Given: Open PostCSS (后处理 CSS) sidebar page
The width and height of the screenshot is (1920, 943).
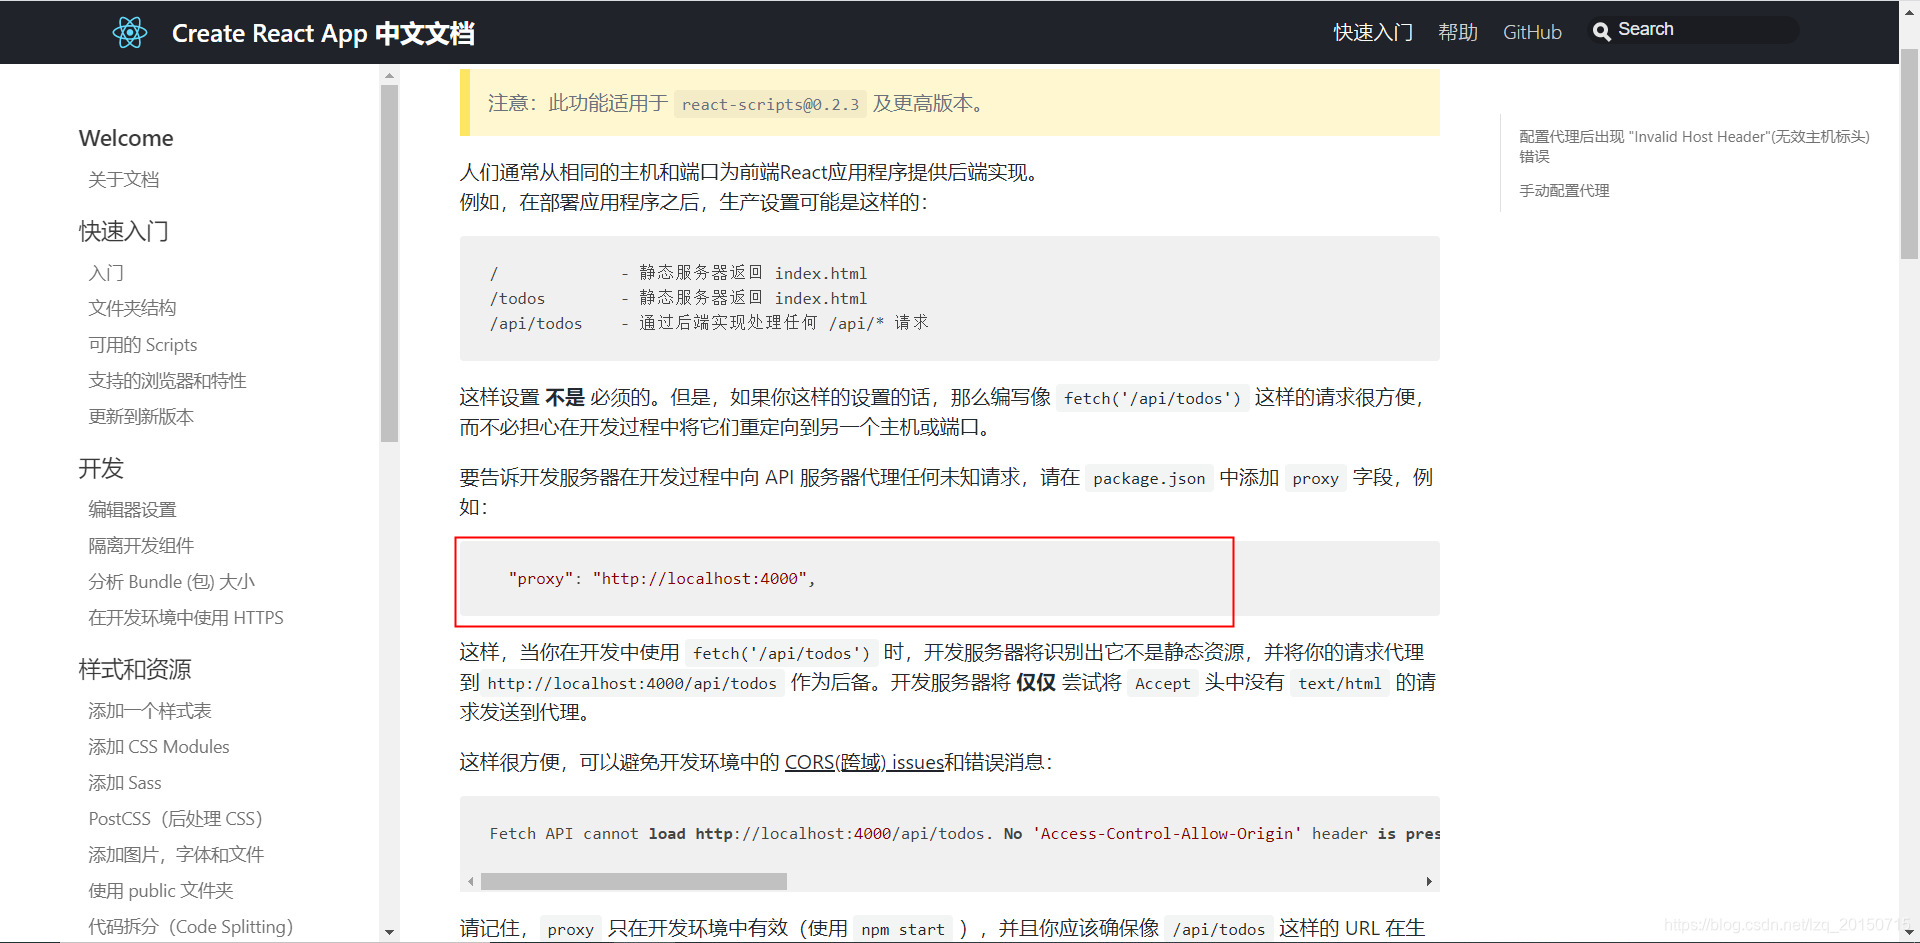Looking at the screenshot, I should pos(176,819).
